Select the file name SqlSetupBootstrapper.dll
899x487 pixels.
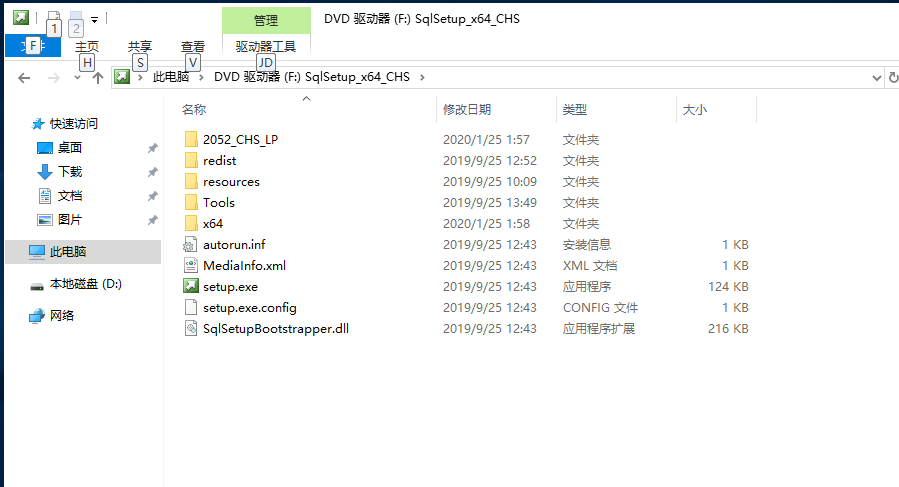point(276,329)
